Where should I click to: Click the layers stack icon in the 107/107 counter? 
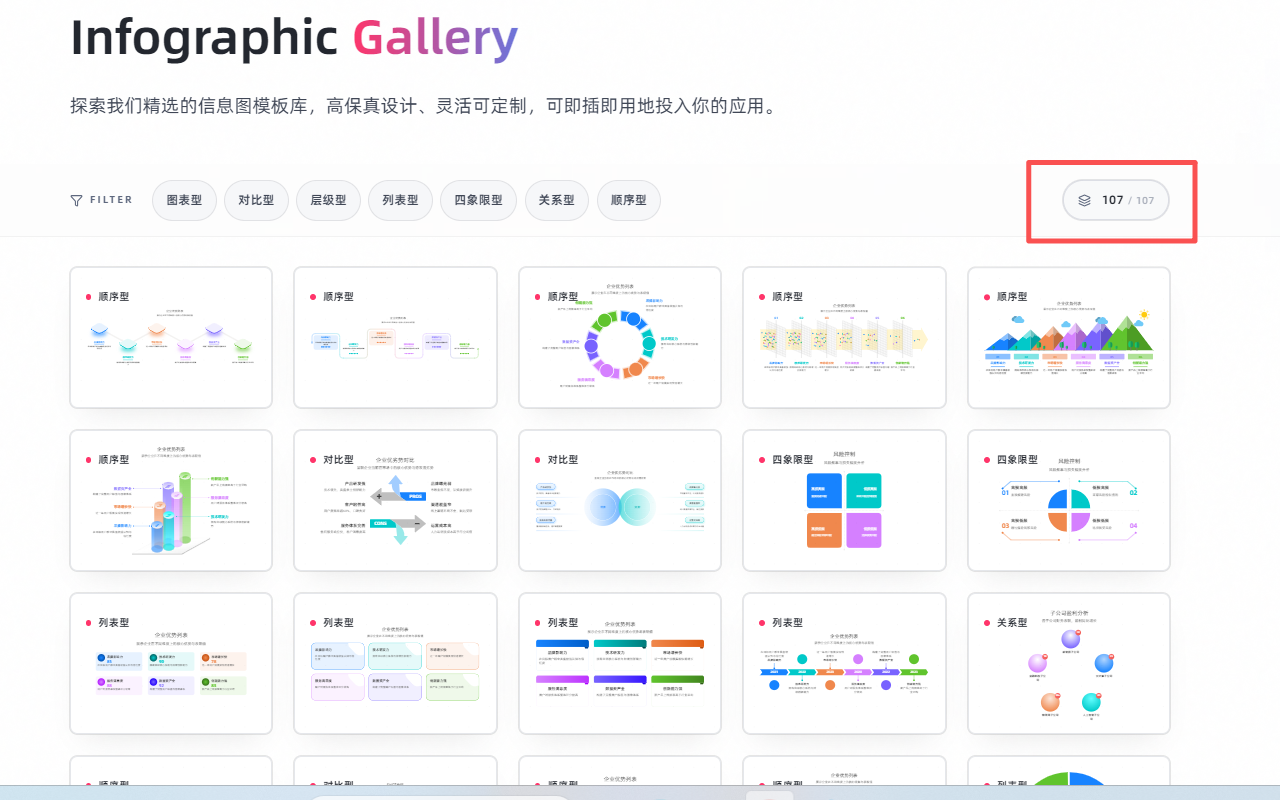click(1086, 200)
